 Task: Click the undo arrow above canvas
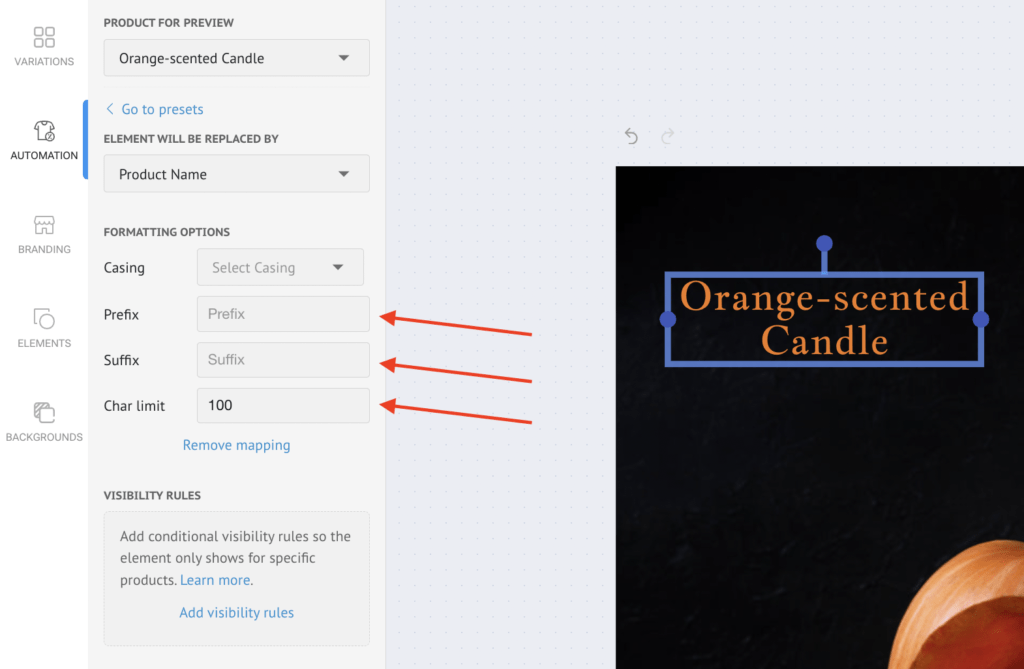pos(631,136)
